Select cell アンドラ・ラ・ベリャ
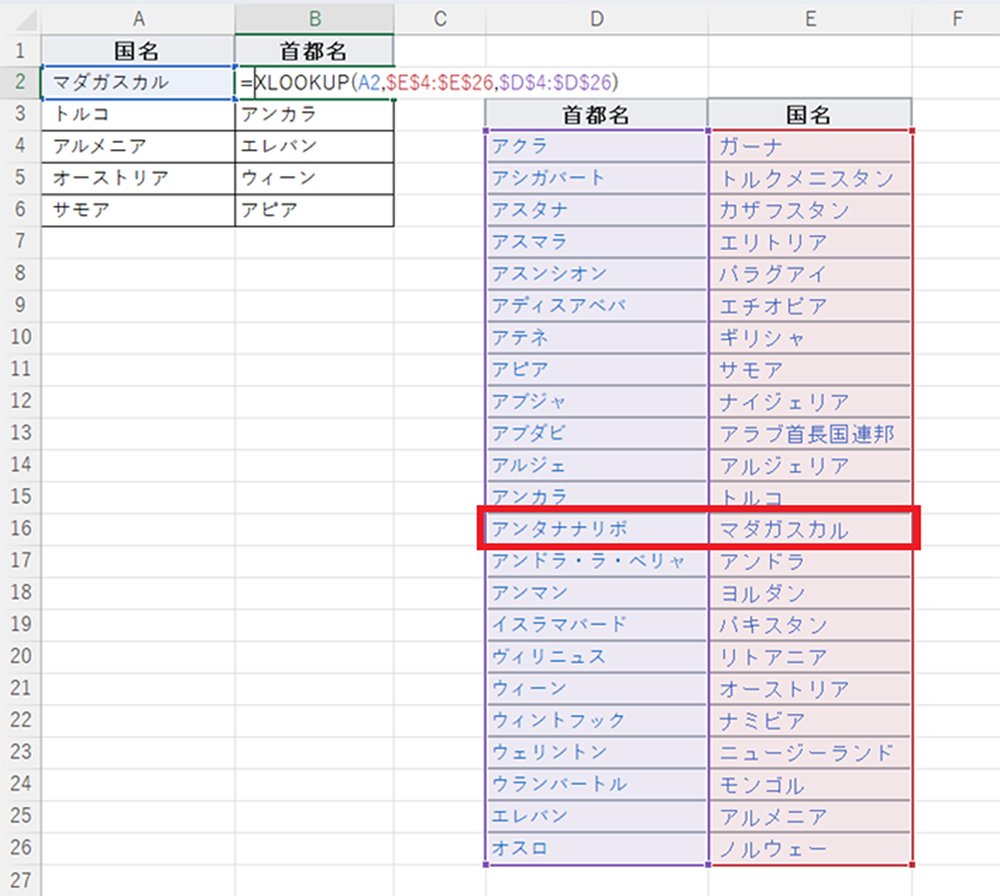The height and width of the screenshot is (896, 1000). (x=597, y=561)
